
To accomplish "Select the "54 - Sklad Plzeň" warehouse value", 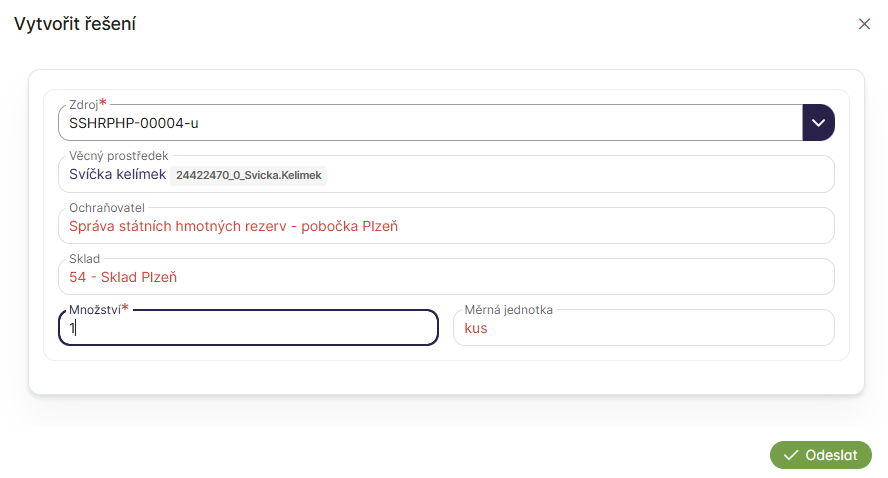I will click(123, 277).
